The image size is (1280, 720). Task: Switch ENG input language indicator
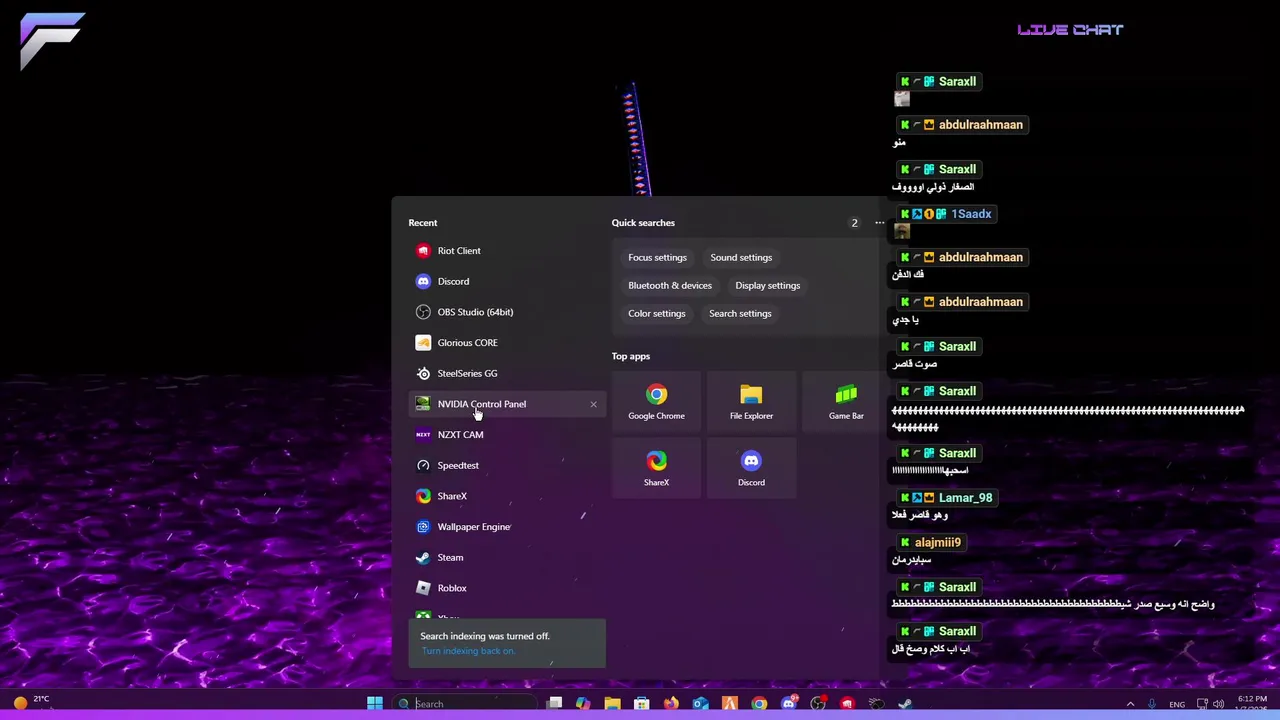coord(1177,704)
